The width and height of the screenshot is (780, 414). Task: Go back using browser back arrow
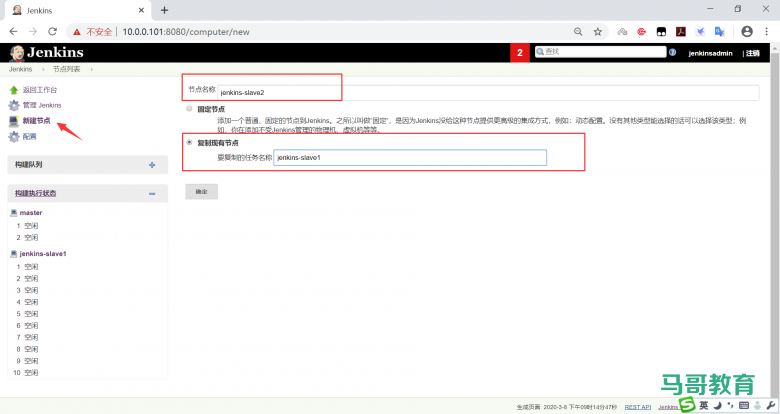[x=13, y=31]
